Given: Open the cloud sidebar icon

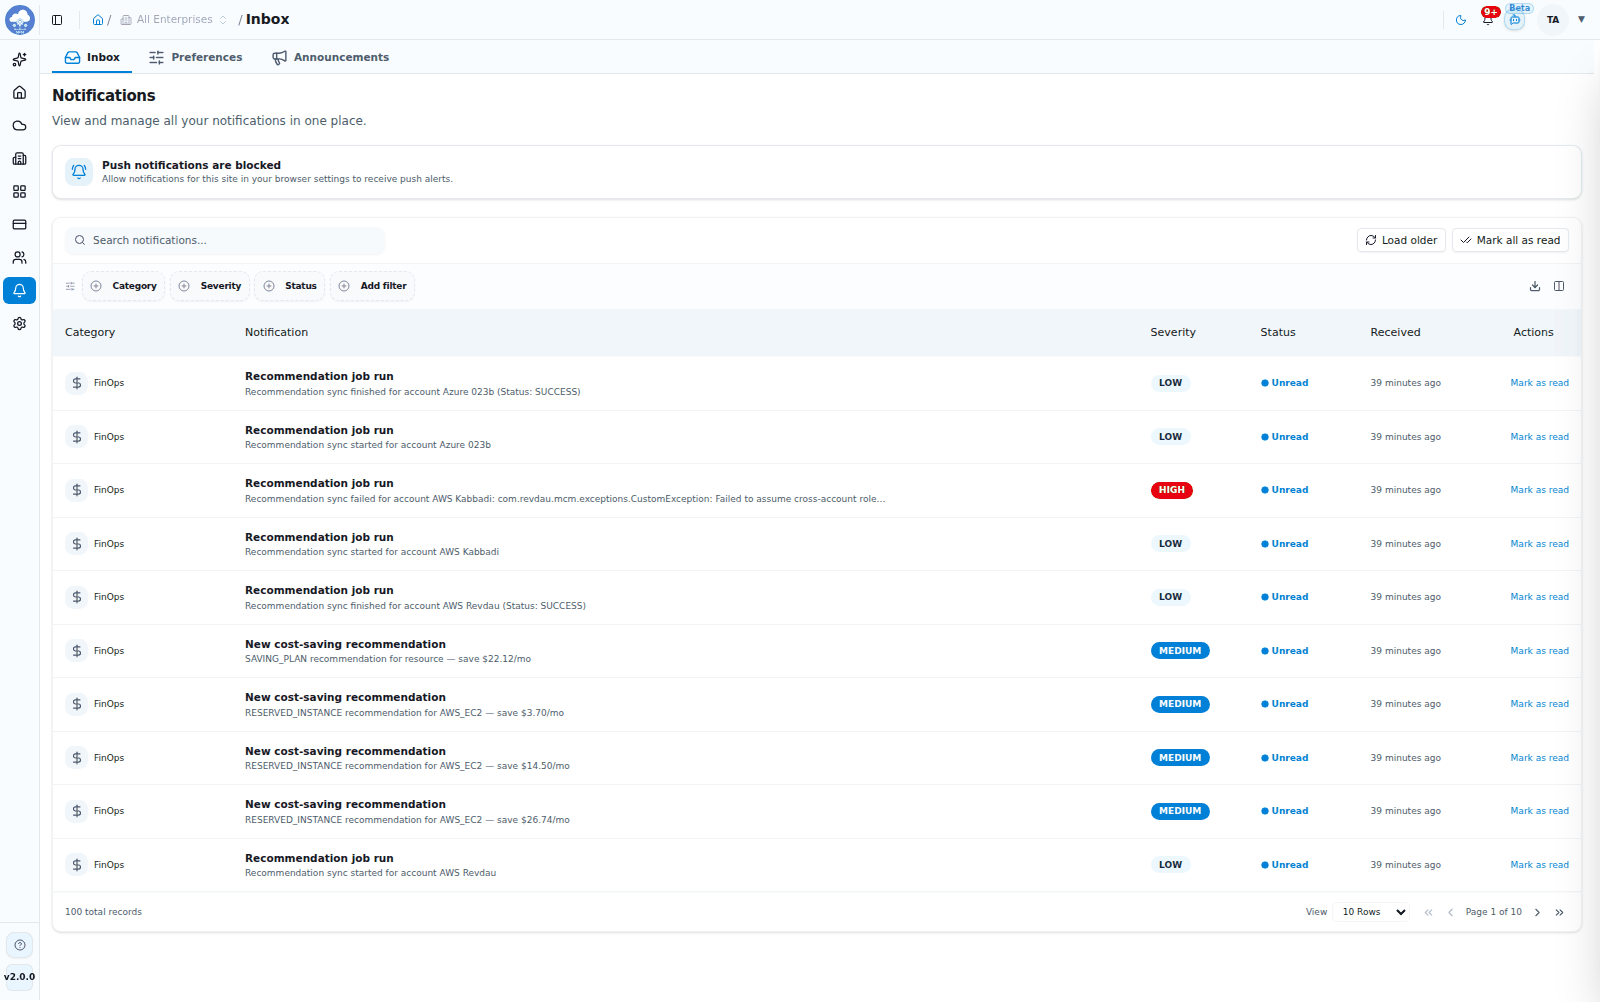Looking at the screenshot, I should pyautogui.click(x=19, y=126).
